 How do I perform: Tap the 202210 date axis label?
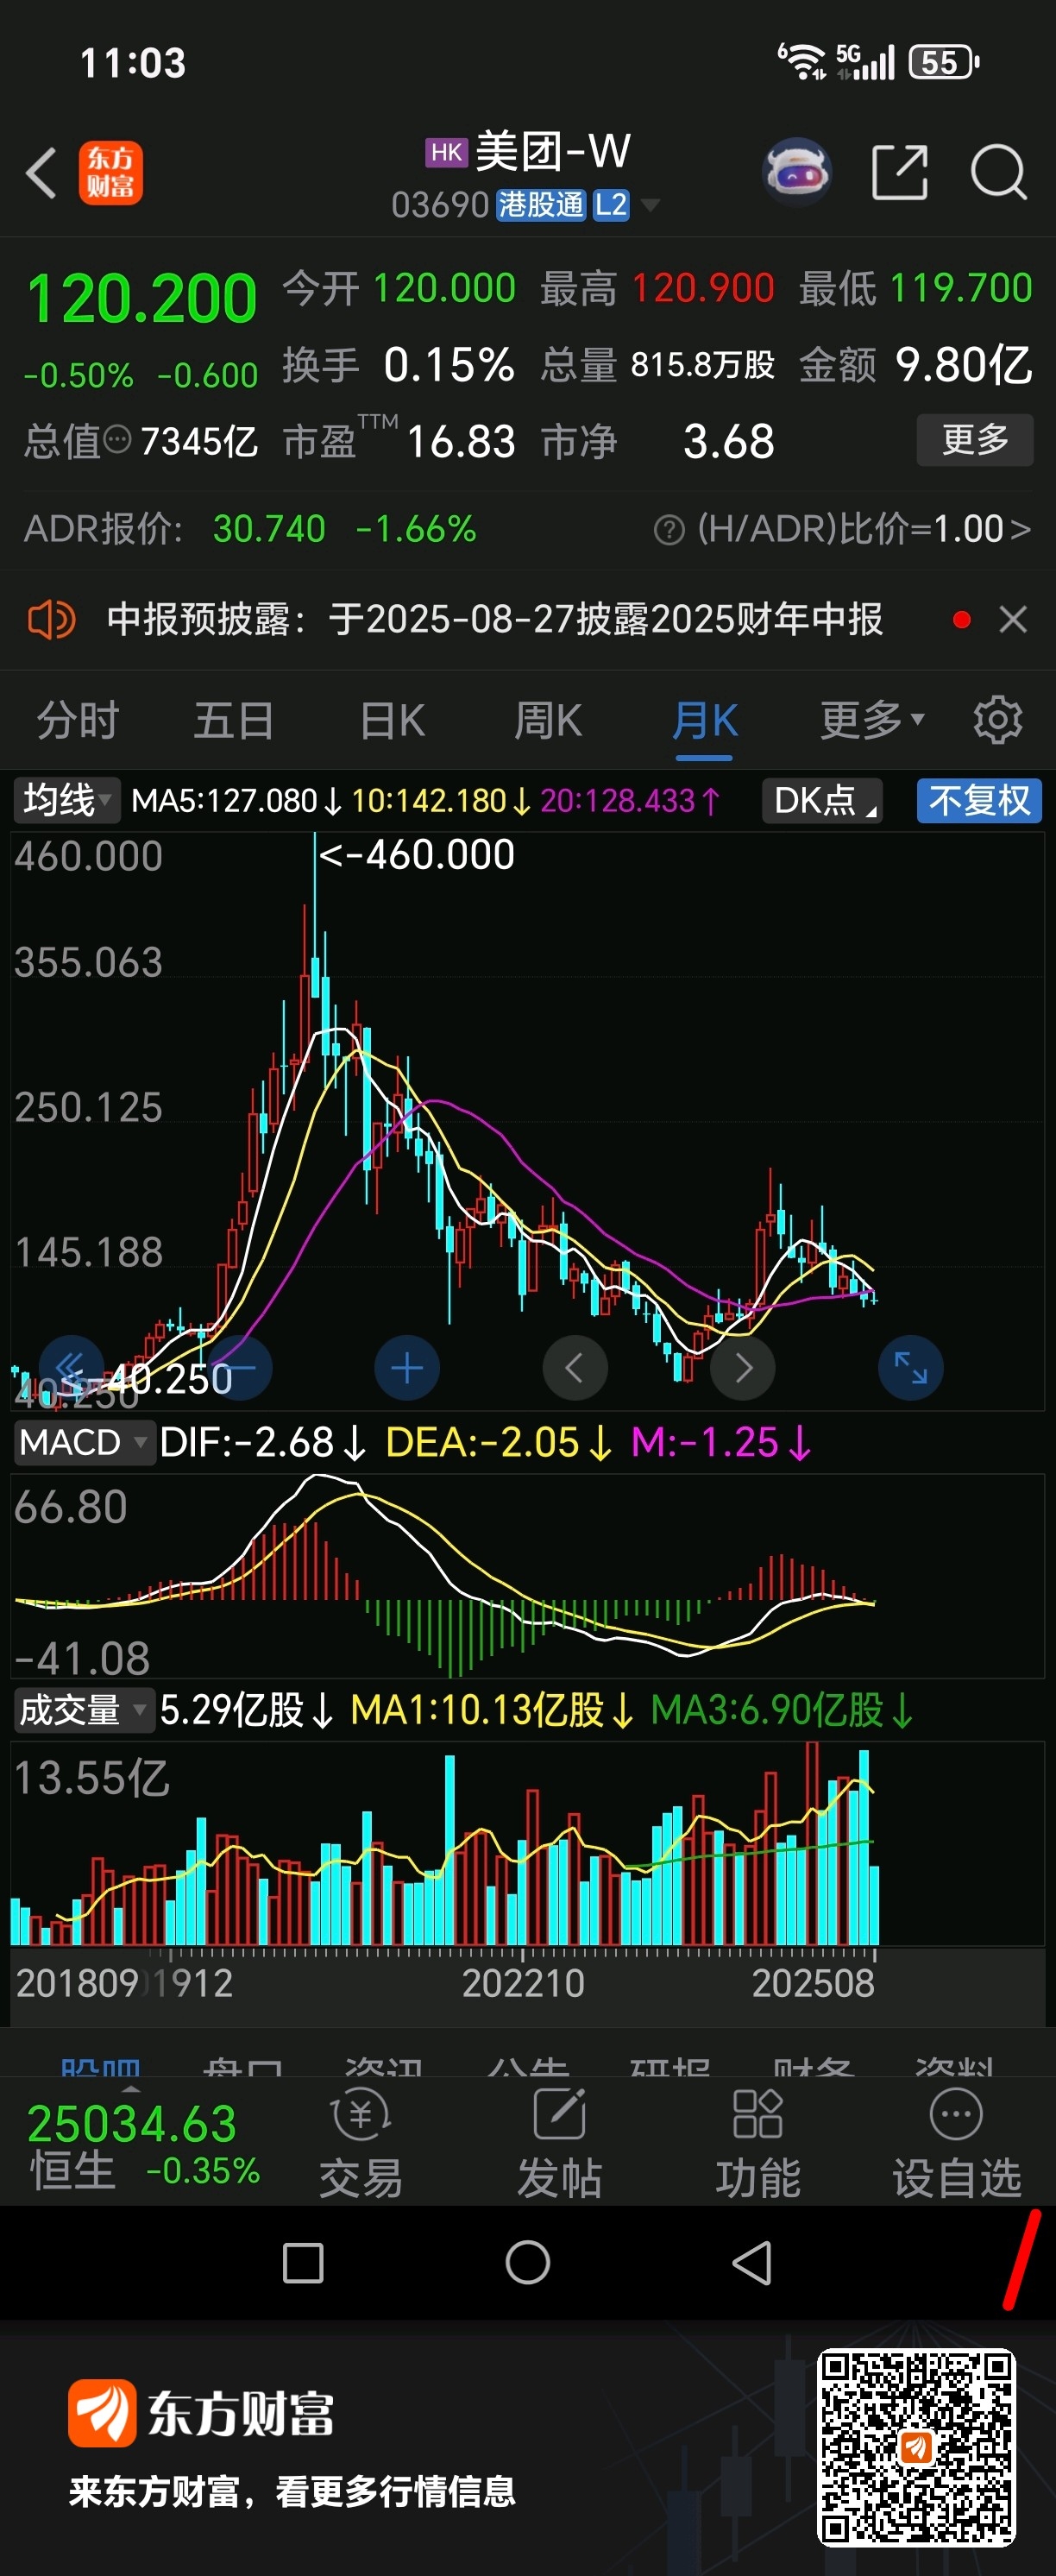(x=523, y=1983)
